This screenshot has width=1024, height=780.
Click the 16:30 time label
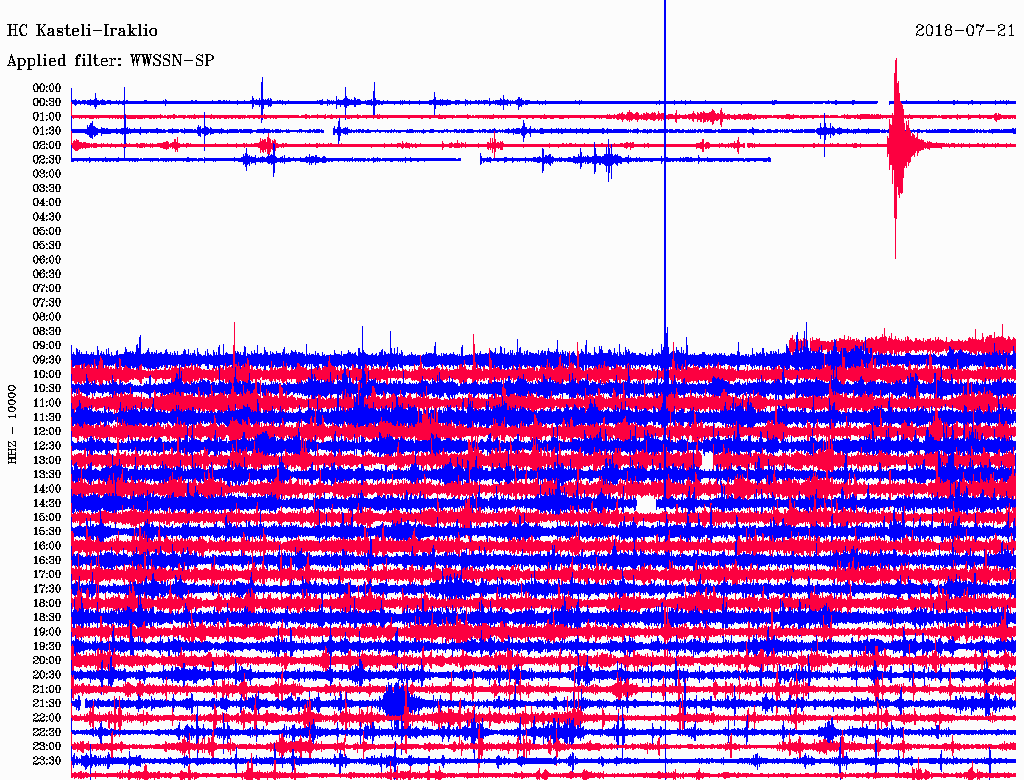click(47, 560)
